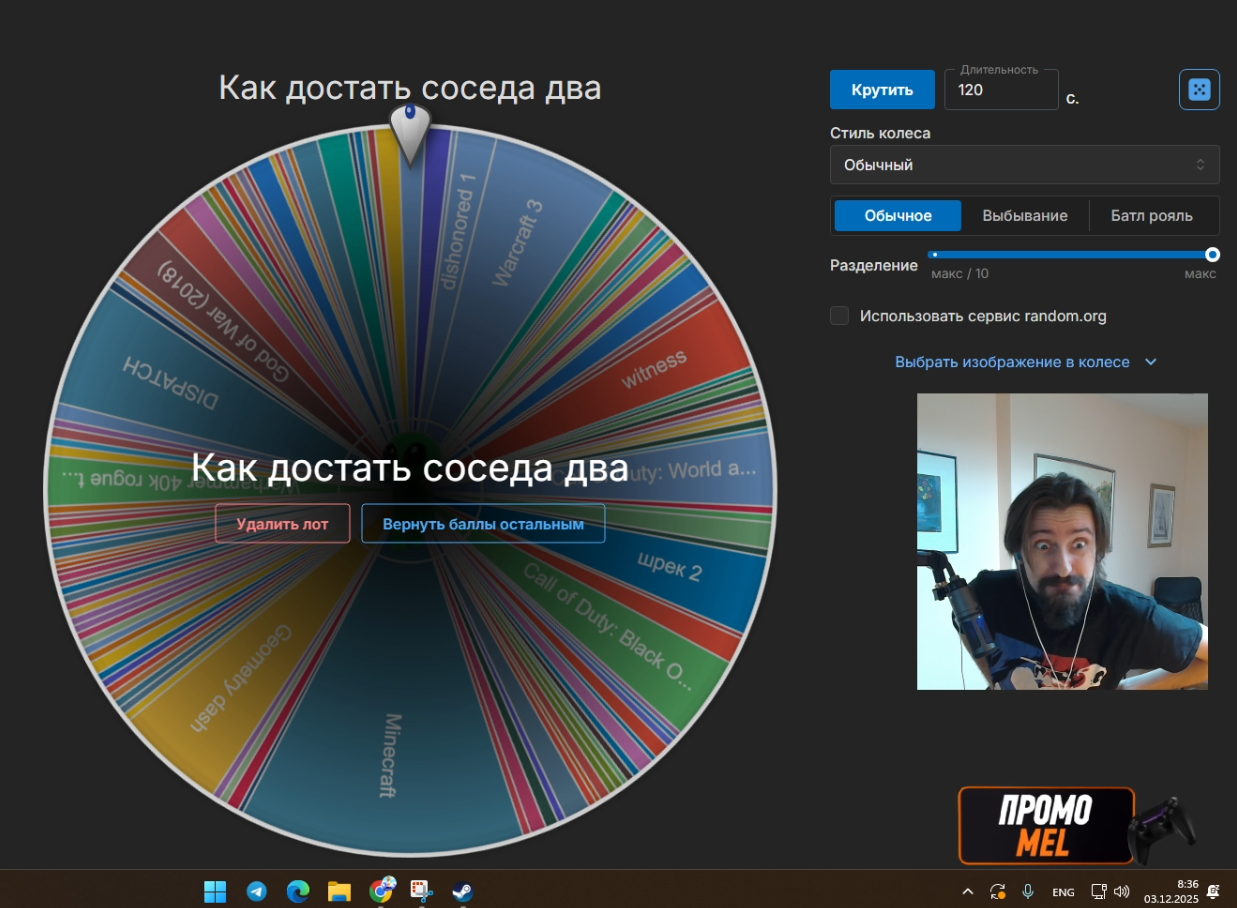The height and width of the screenshot is (908, 1237).
Task: Click the volume speaker tray icon
Action: (1121, 891)
